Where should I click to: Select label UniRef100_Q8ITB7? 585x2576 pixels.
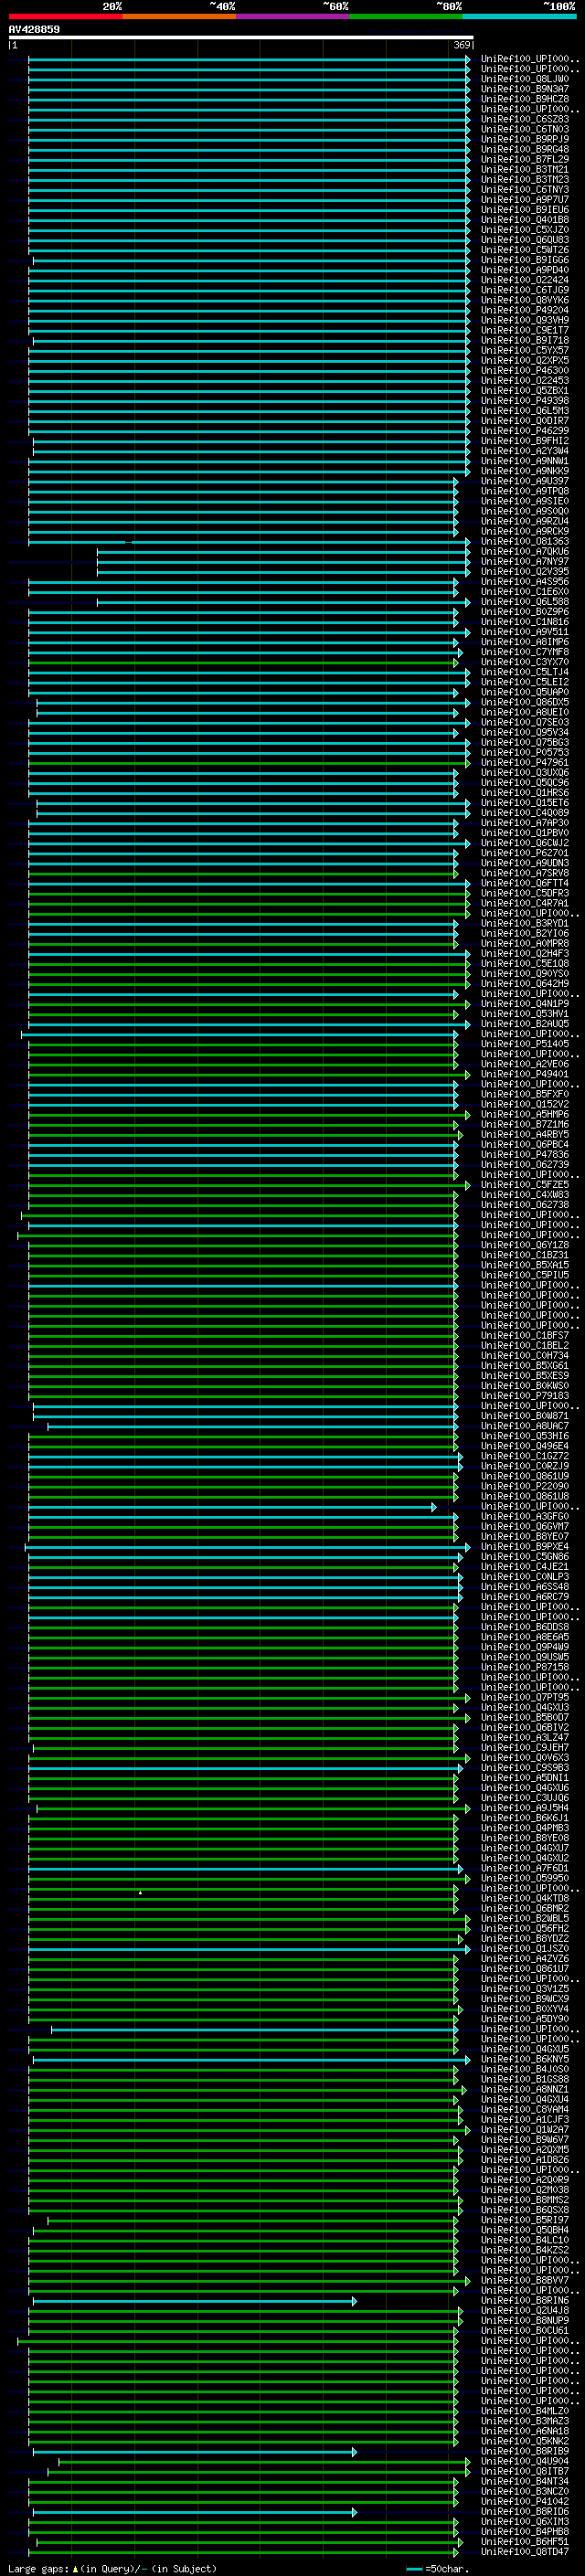click(525, 2472)
